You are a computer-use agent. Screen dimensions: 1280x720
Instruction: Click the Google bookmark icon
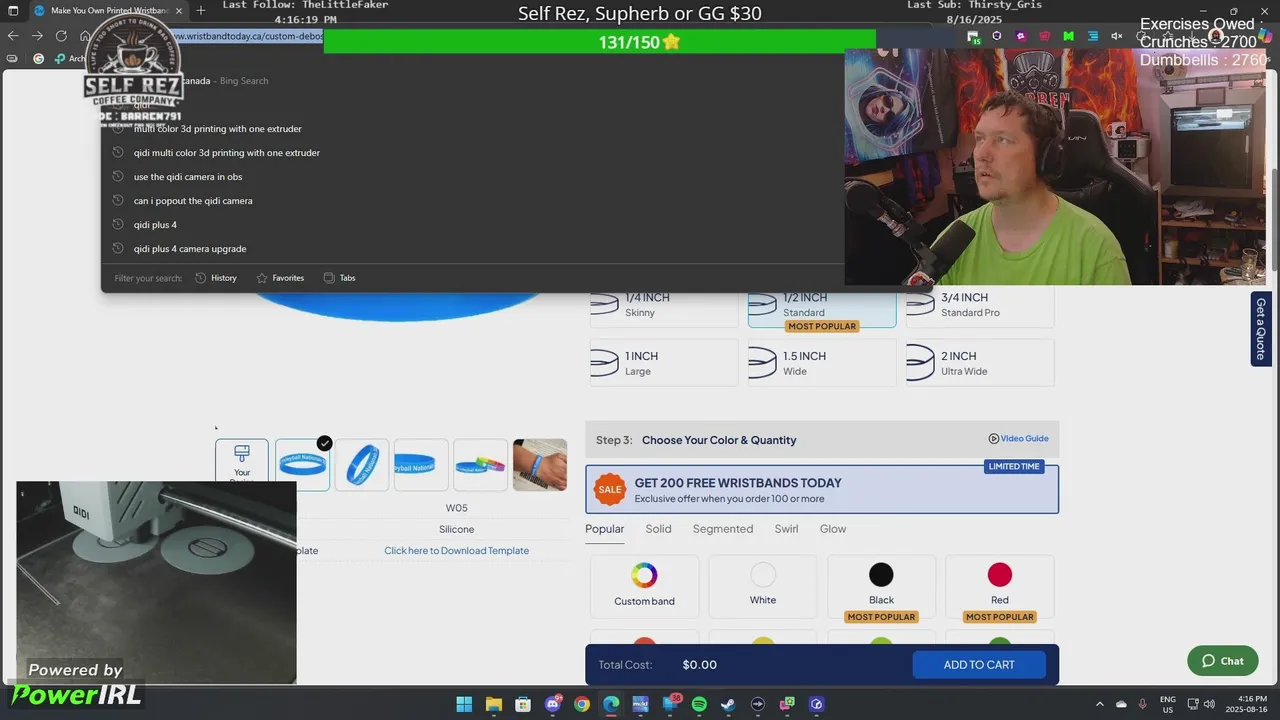tap(39, 58)
